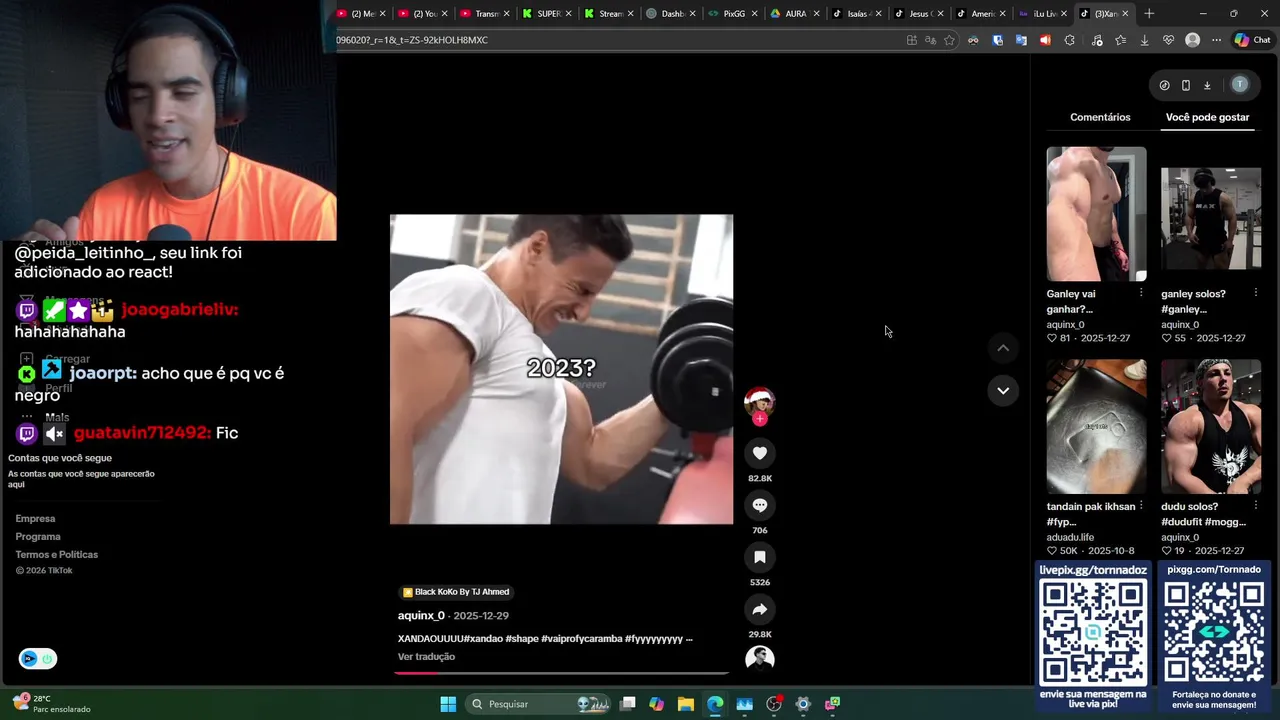Click the compass icon in TikTok top bar

point(1164,85)
